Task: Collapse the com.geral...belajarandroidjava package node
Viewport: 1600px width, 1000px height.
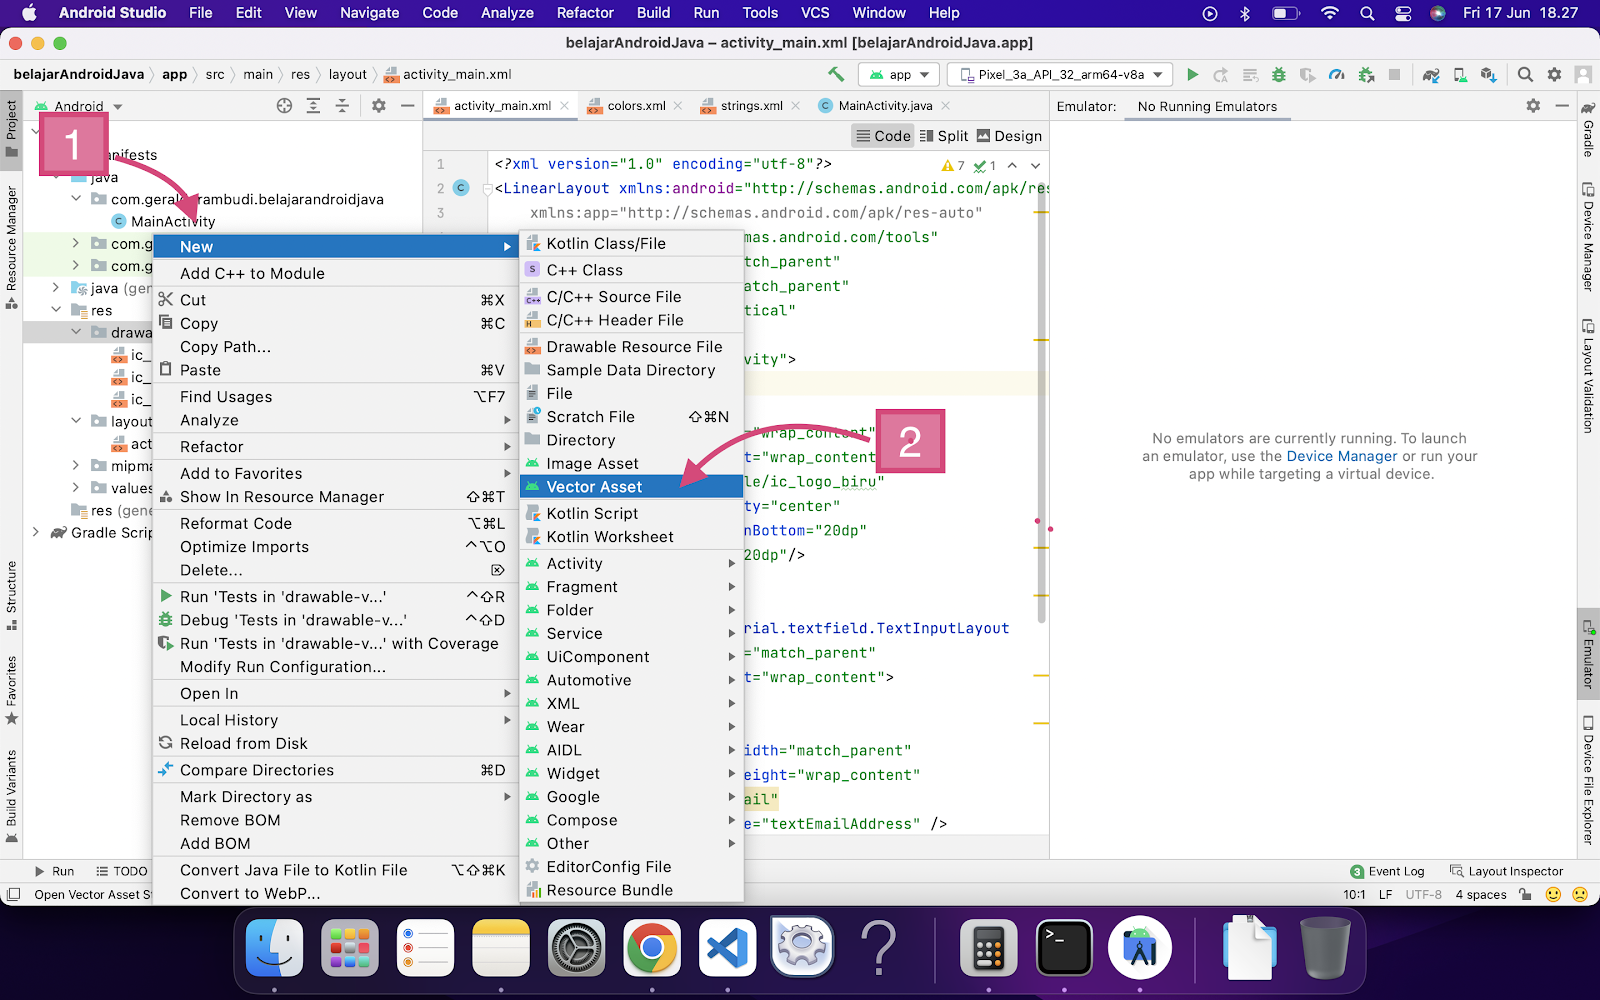Action: coord(76,199)
